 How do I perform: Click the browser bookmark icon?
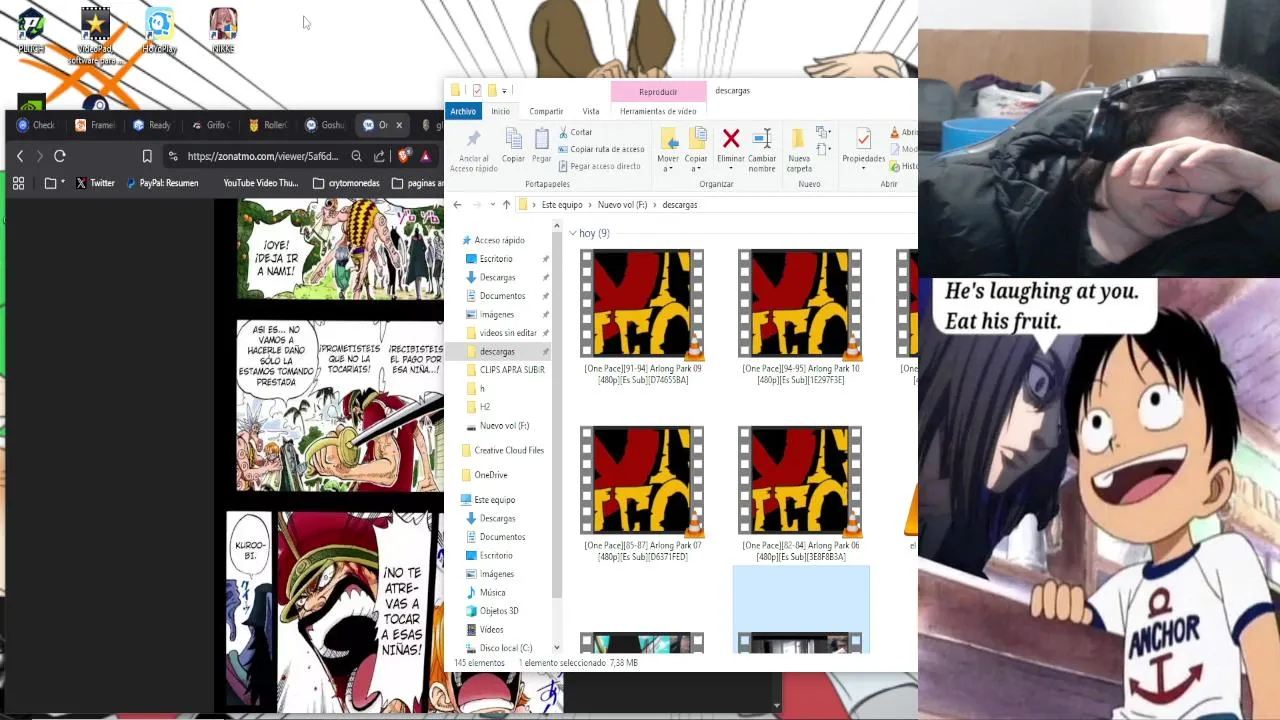pos(147,156)
